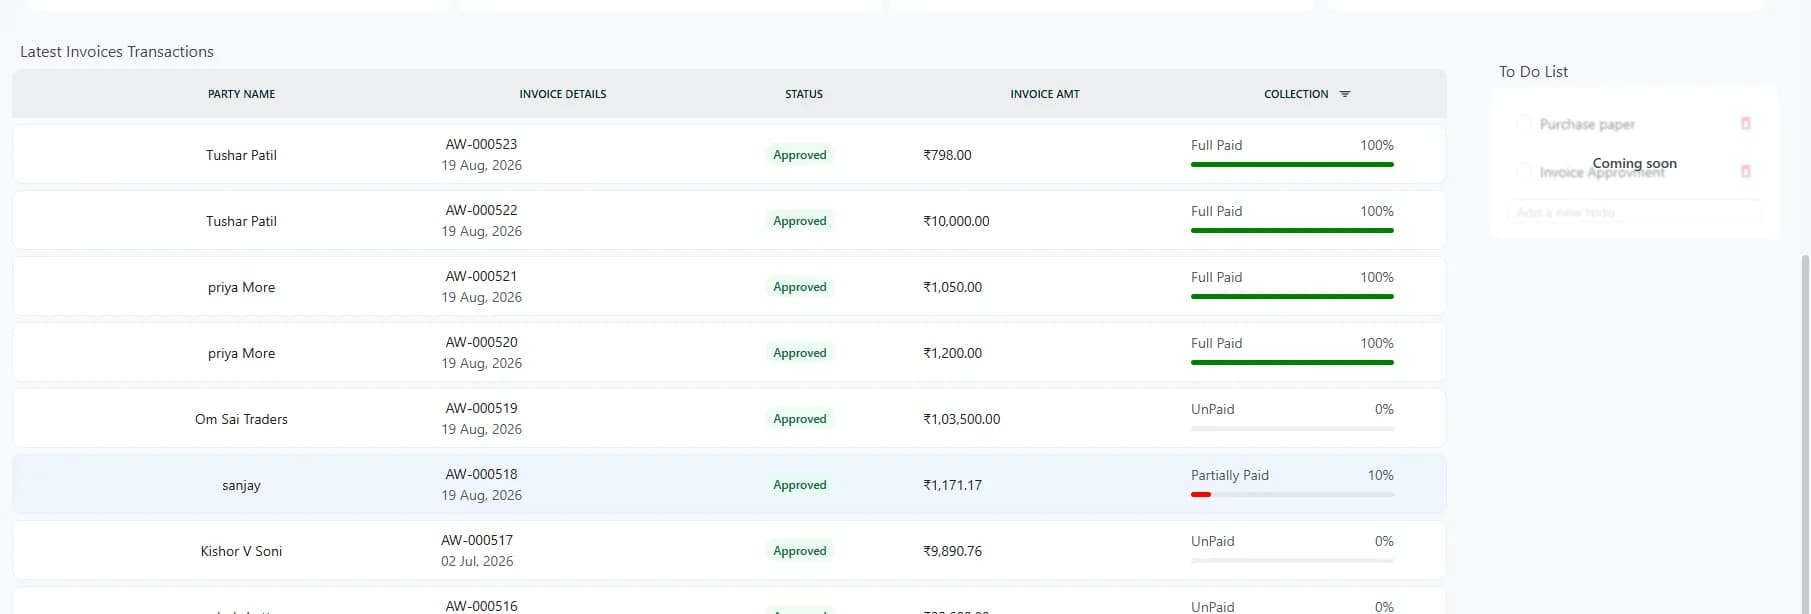Click the ₹1,171.17 invoice amount
The image size is (1811, 614).
click(952, 485)
